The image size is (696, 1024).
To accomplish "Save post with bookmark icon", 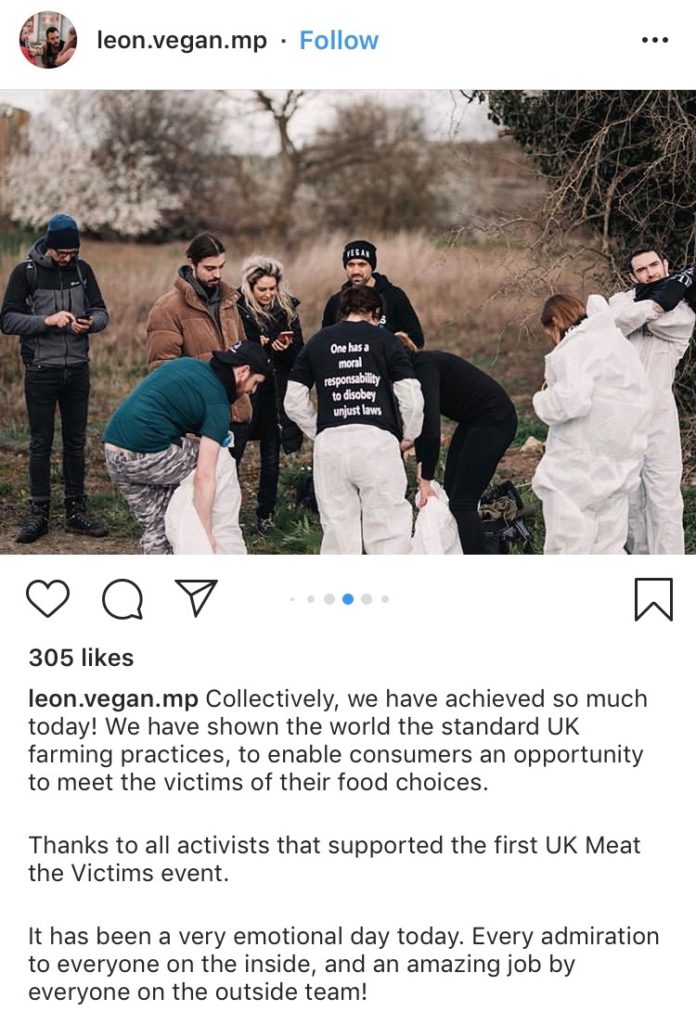I will (654, 599).
